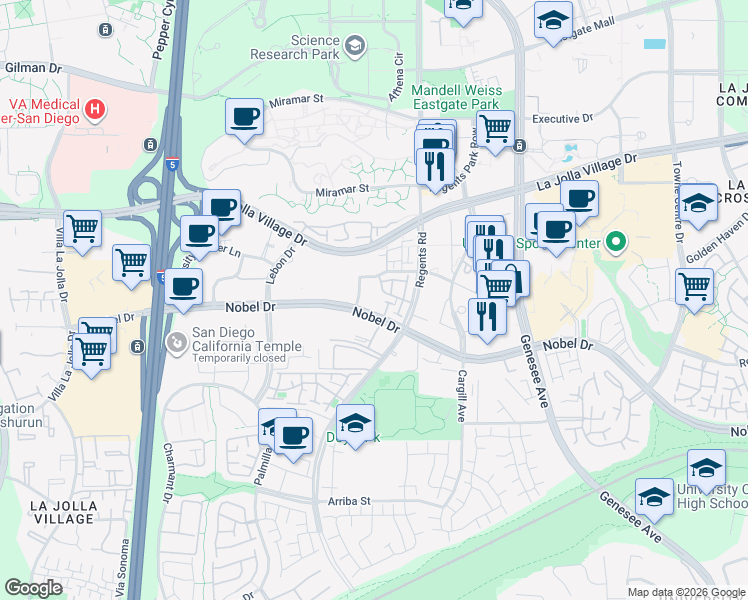Click the San Diego California Temple pin
748x600 pixels.
click(177, 343)
